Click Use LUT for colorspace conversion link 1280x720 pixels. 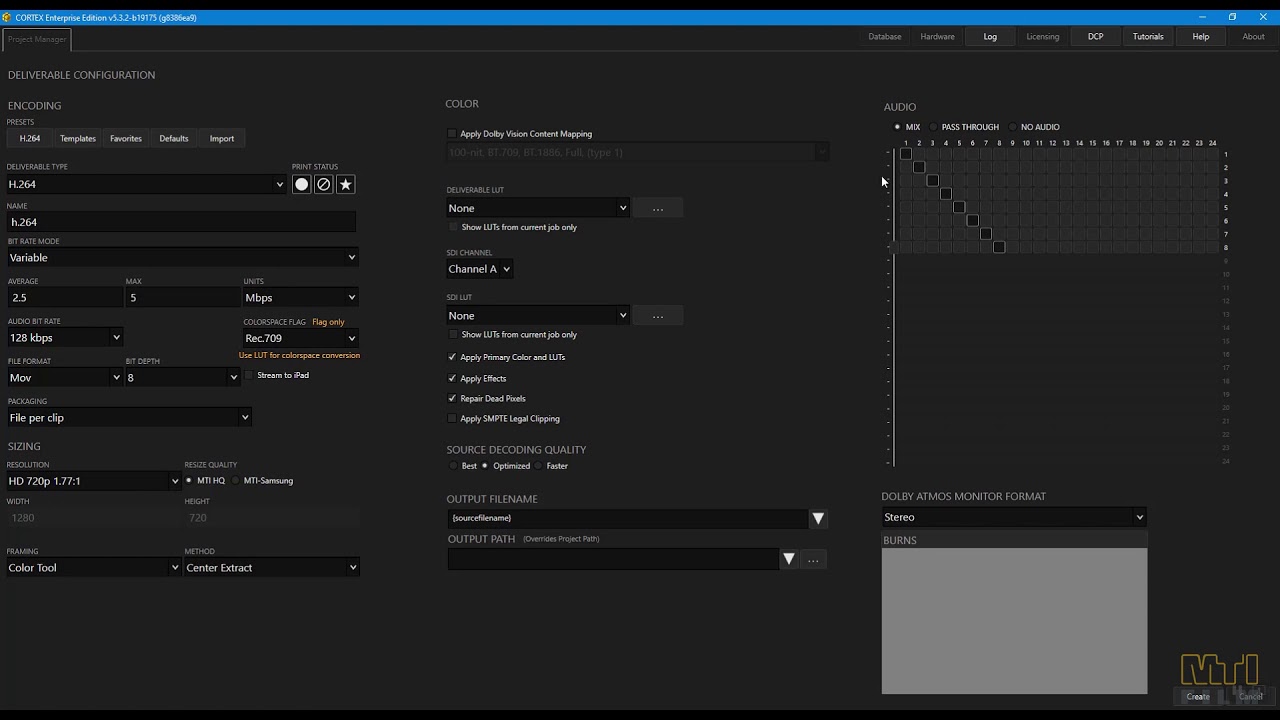302,355
